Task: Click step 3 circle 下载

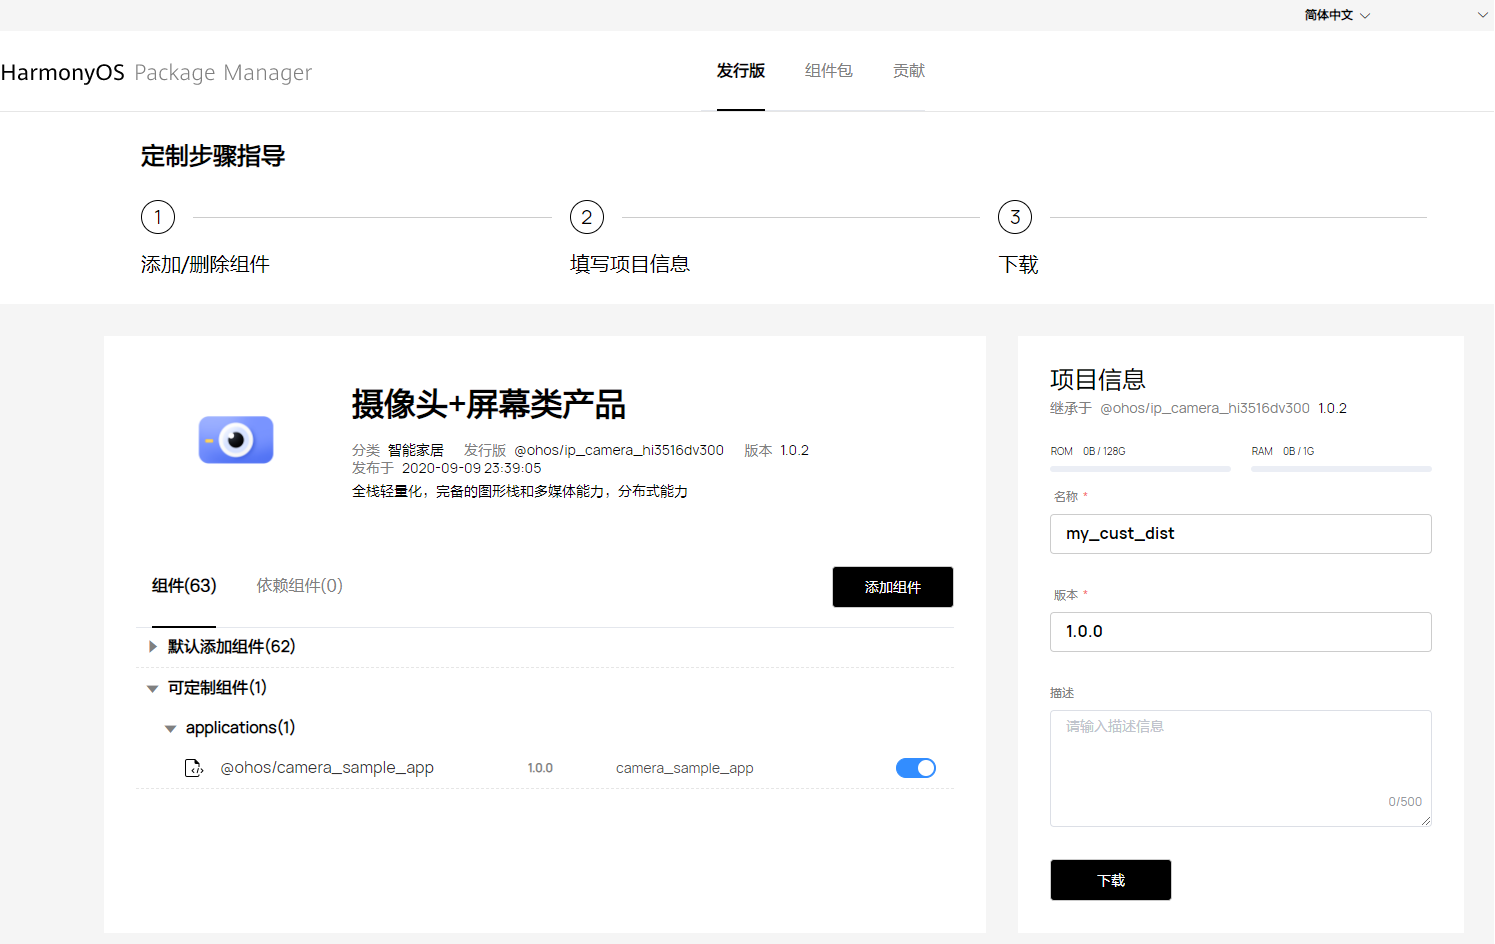Action: click(1015, 217)
